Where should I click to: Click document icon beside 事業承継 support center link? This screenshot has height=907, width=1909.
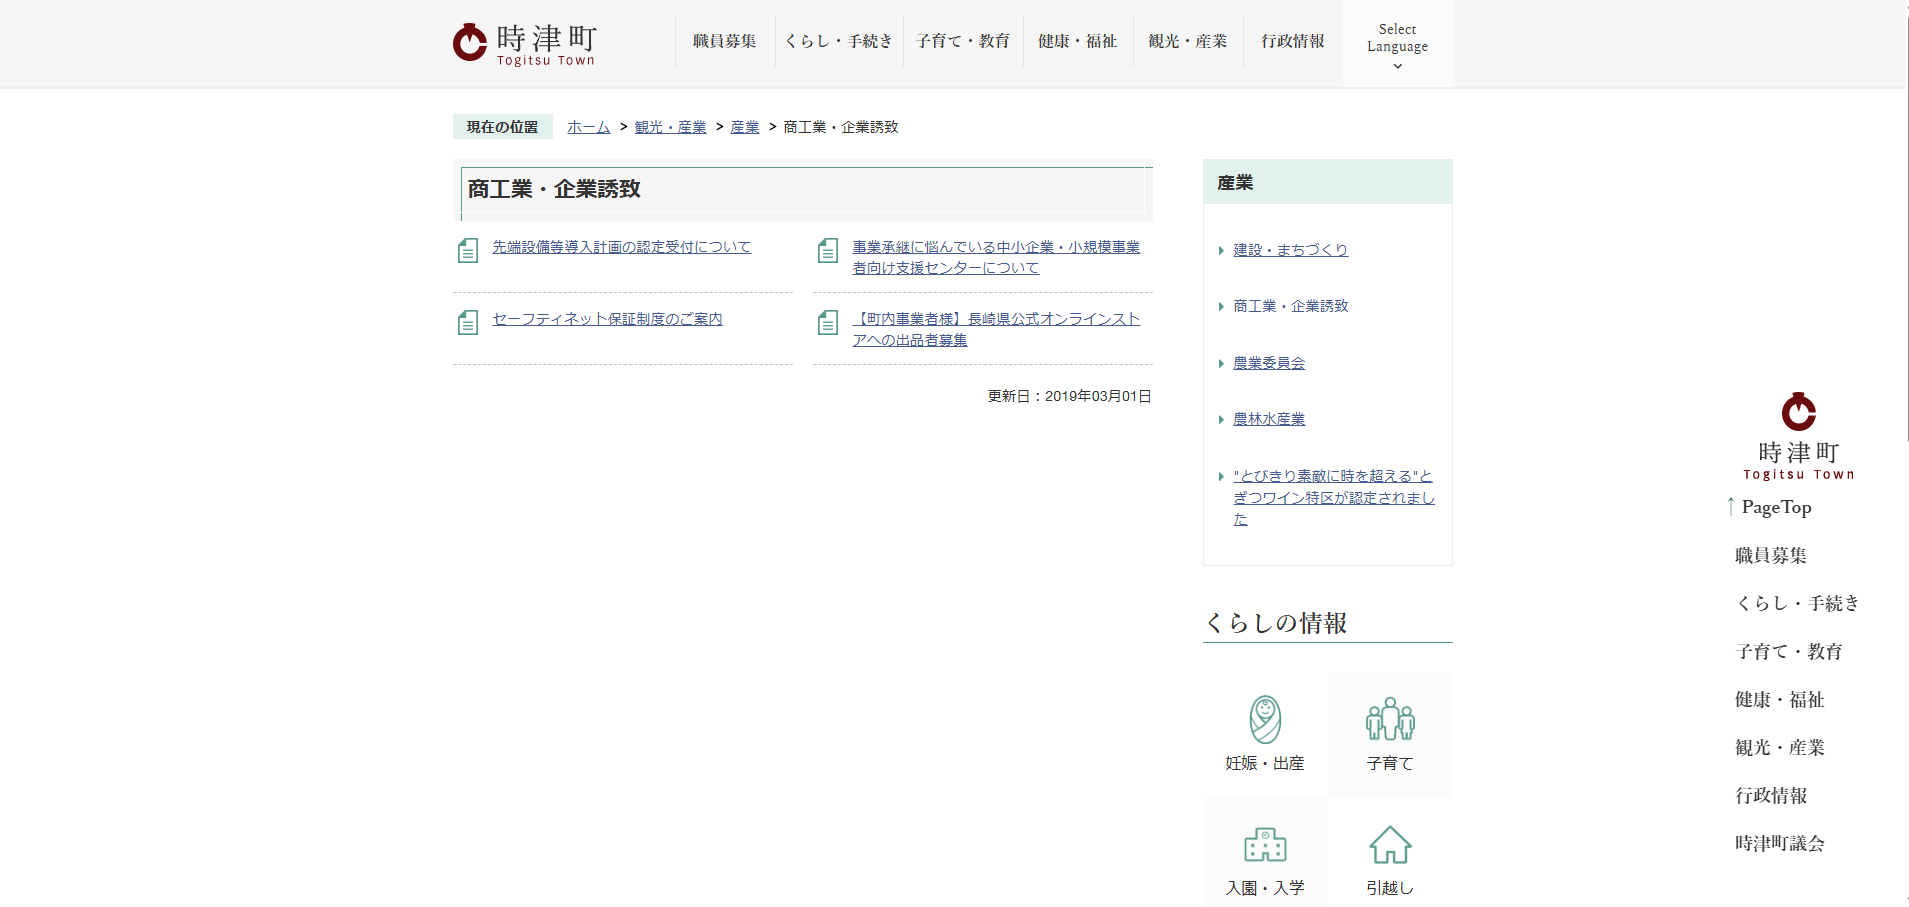click(827, 251)
